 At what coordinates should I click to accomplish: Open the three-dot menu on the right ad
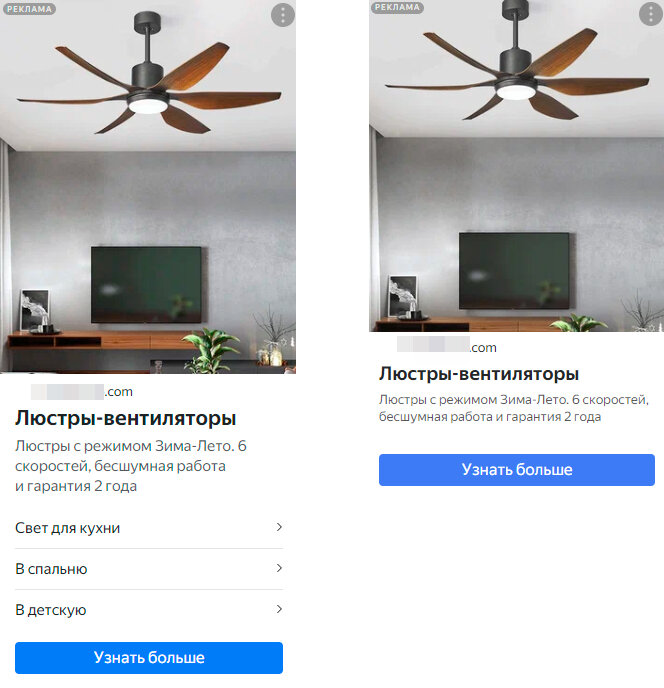click(x=650, y=14)
